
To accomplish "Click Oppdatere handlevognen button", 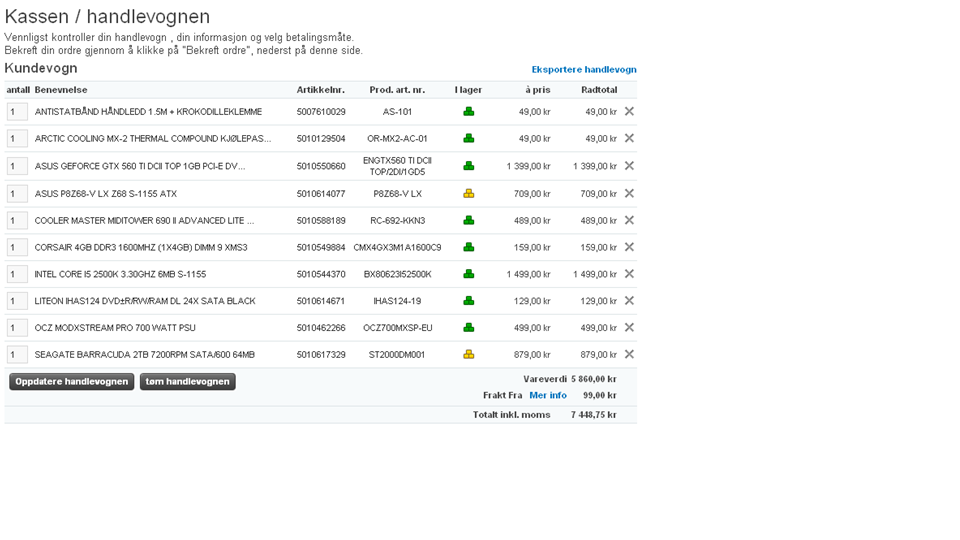I will click(x=72, y=381).
